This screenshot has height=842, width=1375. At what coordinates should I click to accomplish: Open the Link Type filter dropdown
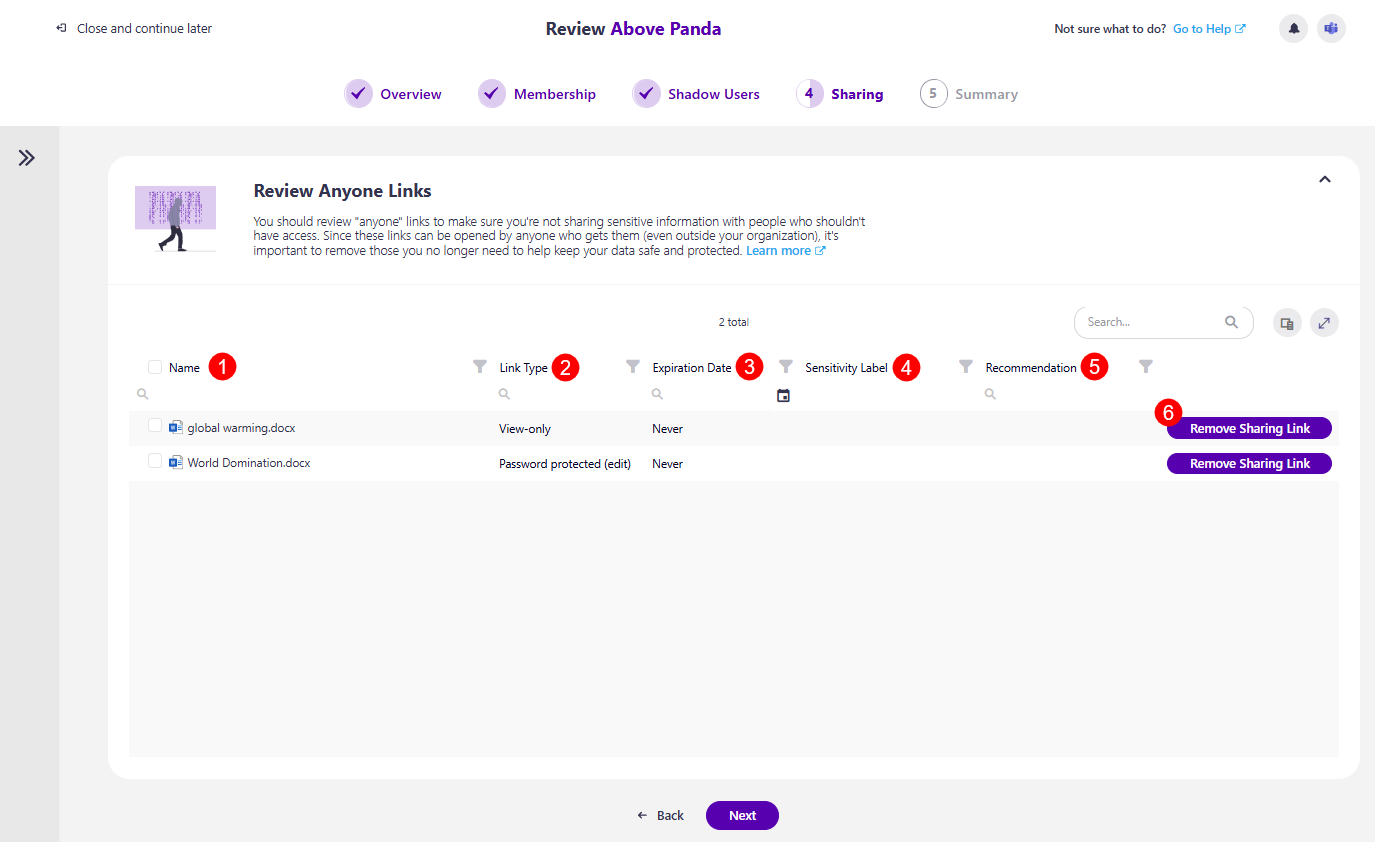(633, 366)
